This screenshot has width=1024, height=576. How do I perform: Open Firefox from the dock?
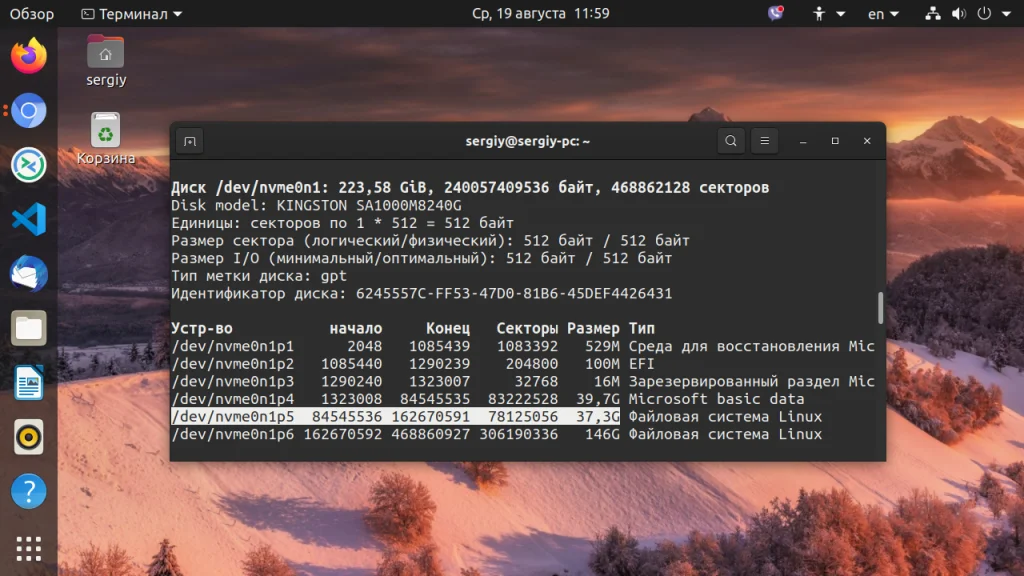29,56
